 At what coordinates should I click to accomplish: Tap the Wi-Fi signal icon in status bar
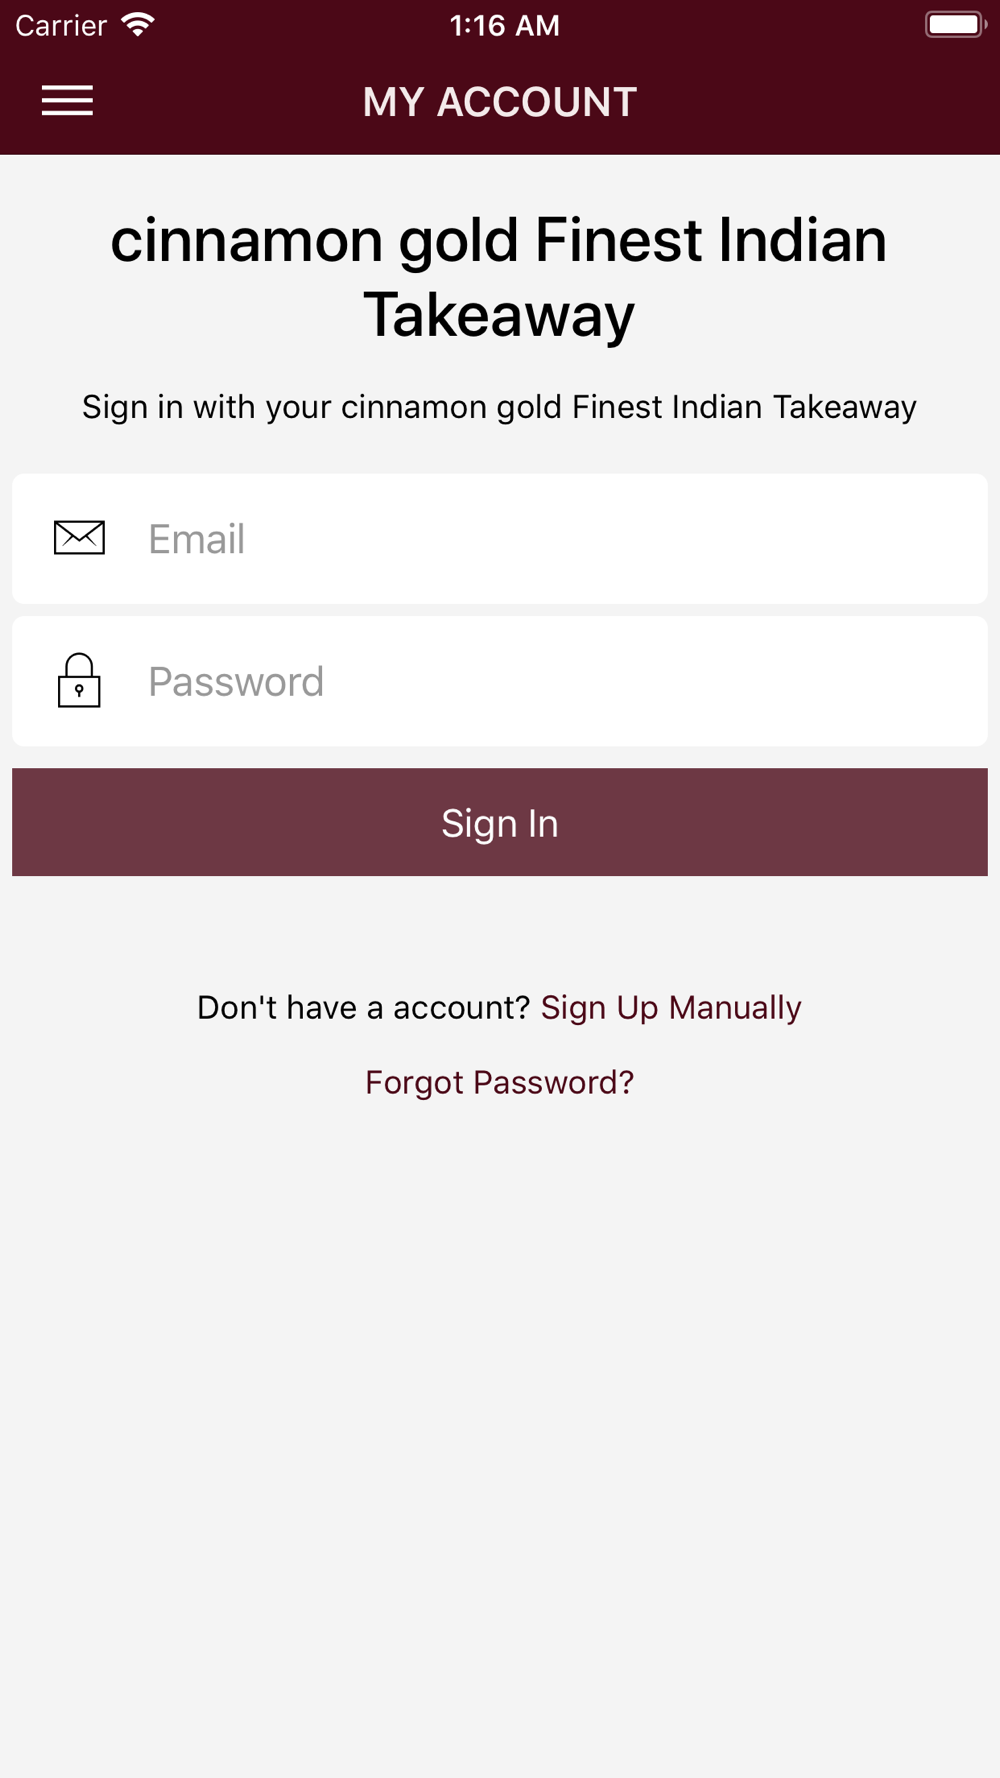coord(138,25)
